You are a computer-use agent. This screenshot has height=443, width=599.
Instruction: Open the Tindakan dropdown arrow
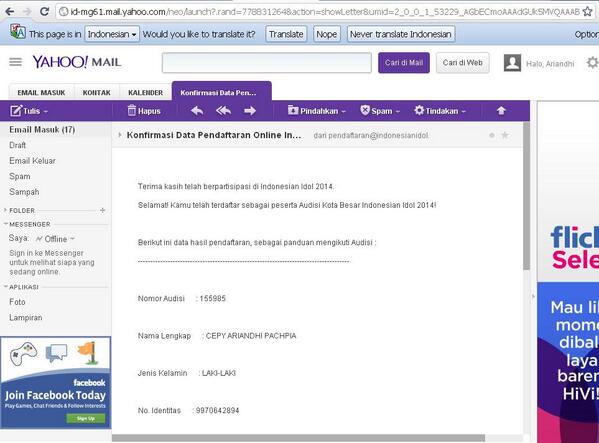pyautogui.click(x=463, y=112)
